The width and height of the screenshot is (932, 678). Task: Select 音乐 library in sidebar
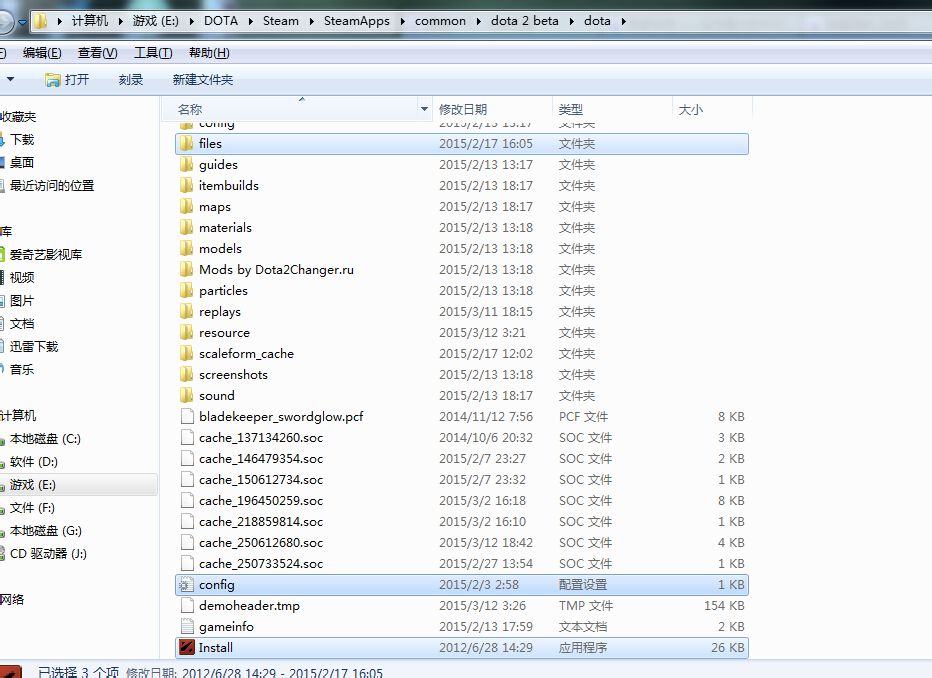click(22, 370)
